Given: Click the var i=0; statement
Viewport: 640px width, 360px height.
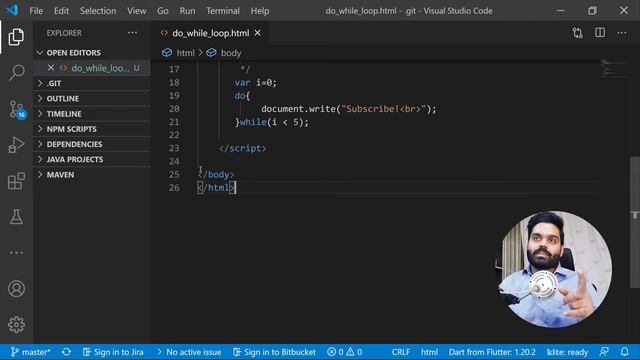Looking at the screenshot, I should (x=256, y=82).
